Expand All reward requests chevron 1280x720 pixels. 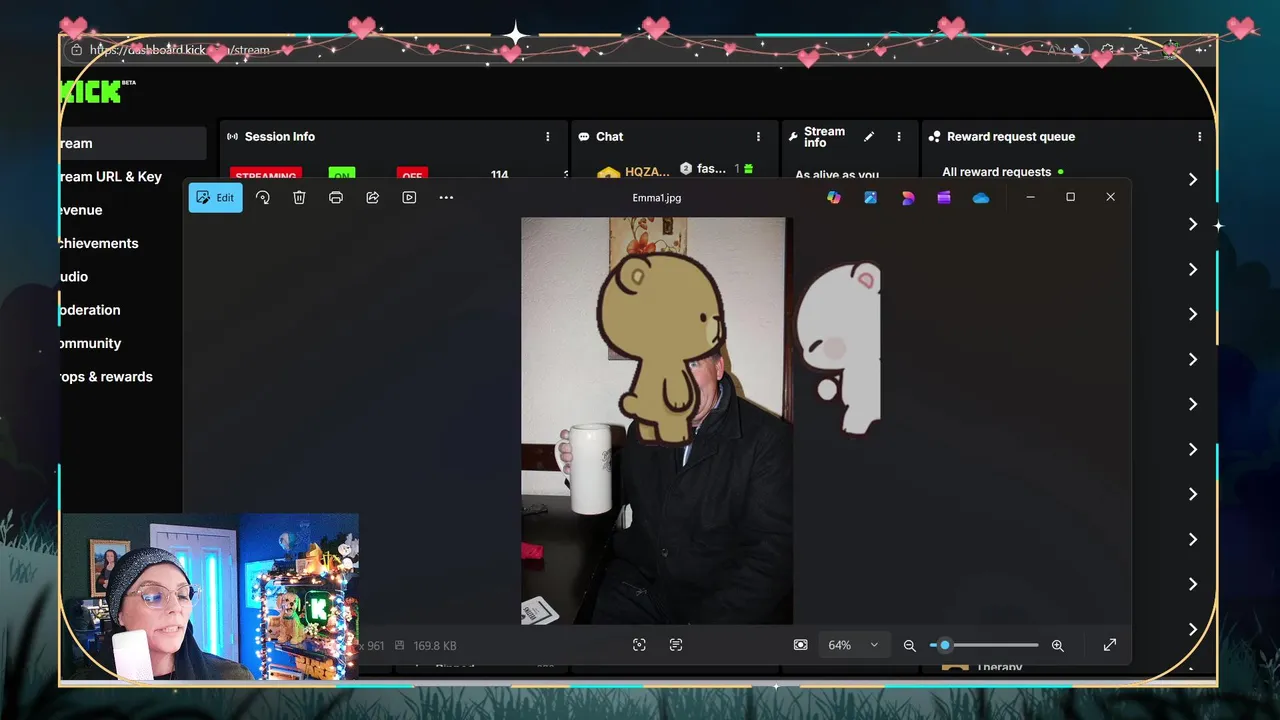pos(1192,179)
